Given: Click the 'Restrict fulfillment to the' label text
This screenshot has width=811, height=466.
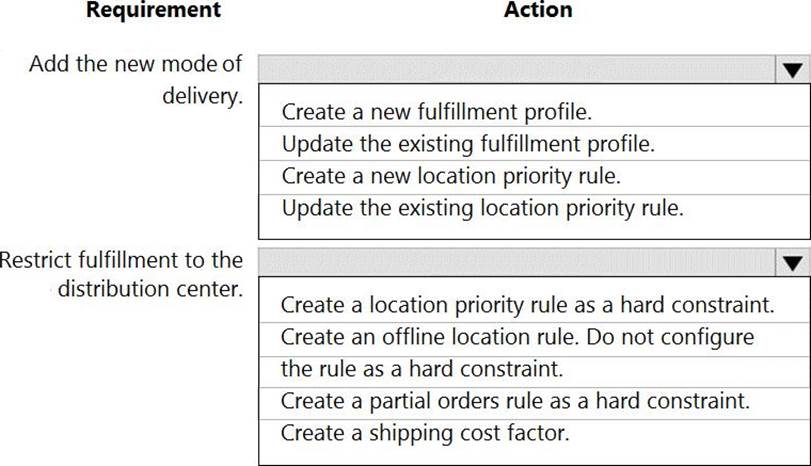Looking at the screenshot, I should [x=122, y=260].
